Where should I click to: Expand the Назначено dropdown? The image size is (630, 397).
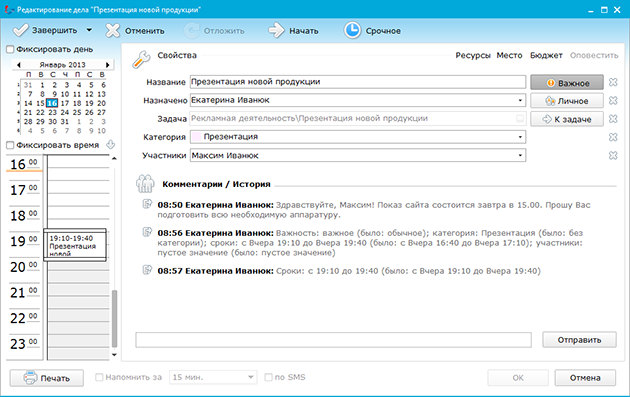pos(520,100)
